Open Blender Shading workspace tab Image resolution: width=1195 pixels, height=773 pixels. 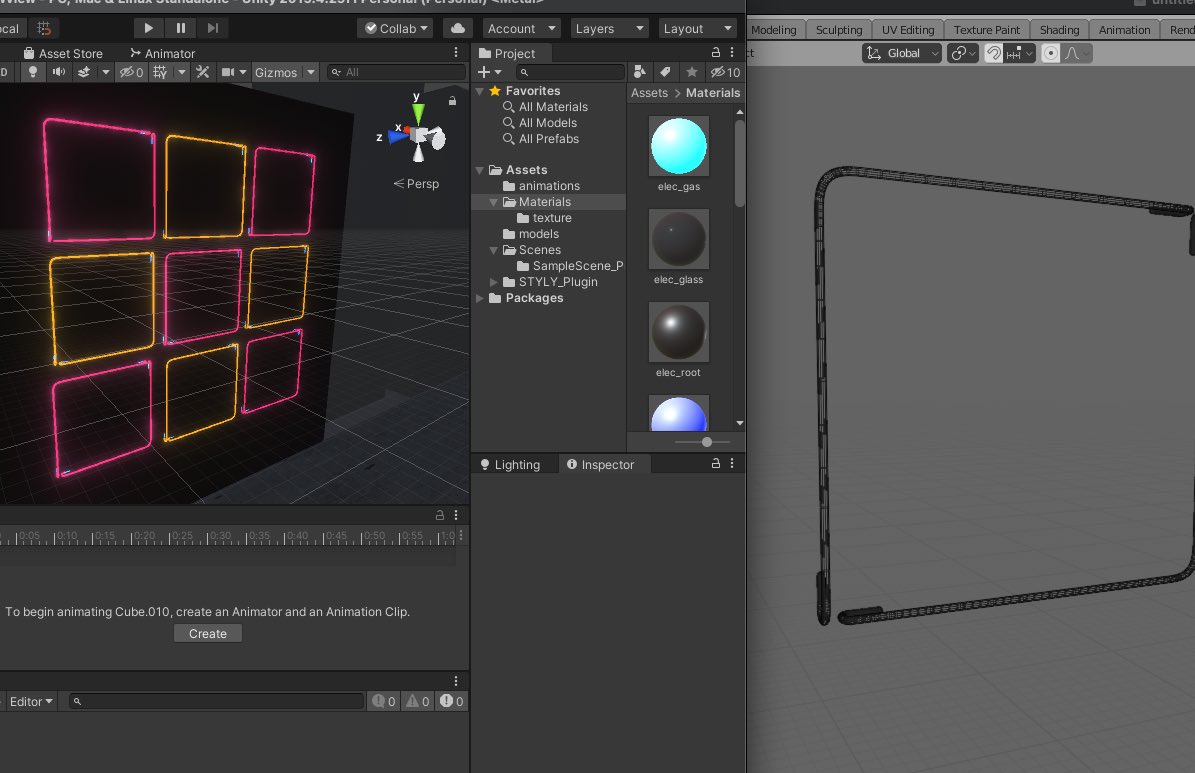click(x=1059, y=30)
